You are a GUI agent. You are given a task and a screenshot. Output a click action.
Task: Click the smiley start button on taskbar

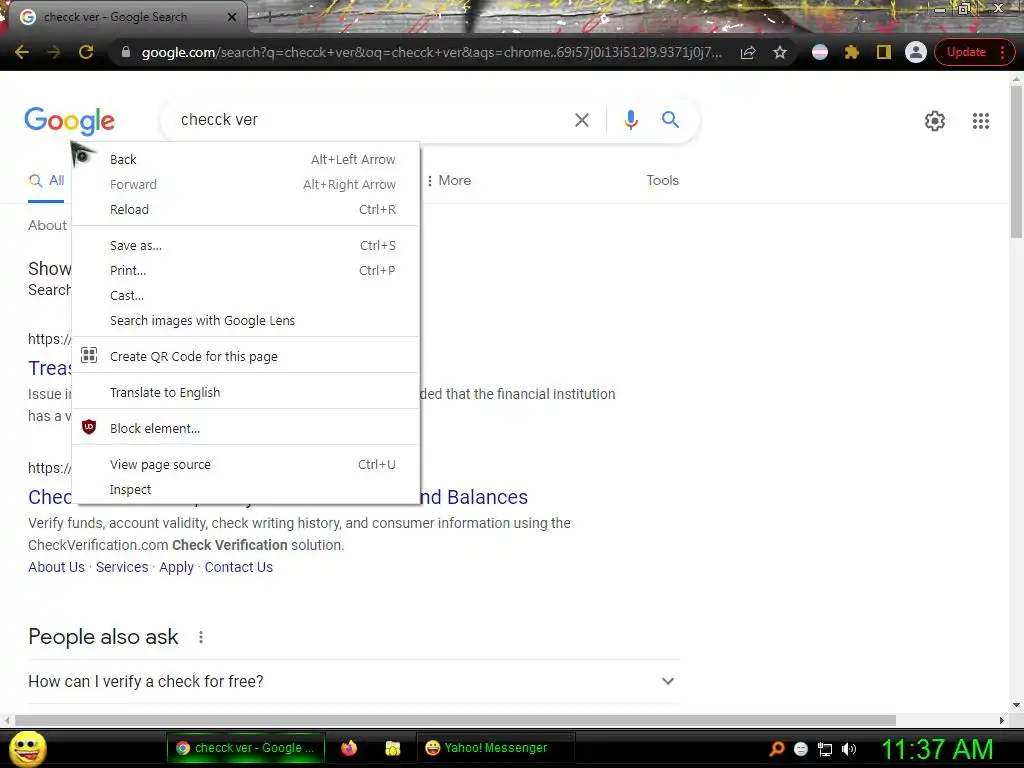[27, 748]
